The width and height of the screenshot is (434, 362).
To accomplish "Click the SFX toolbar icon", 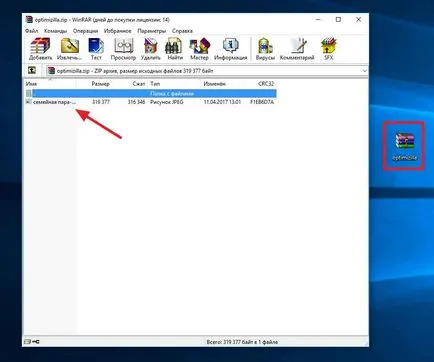I will click(329, 49).
